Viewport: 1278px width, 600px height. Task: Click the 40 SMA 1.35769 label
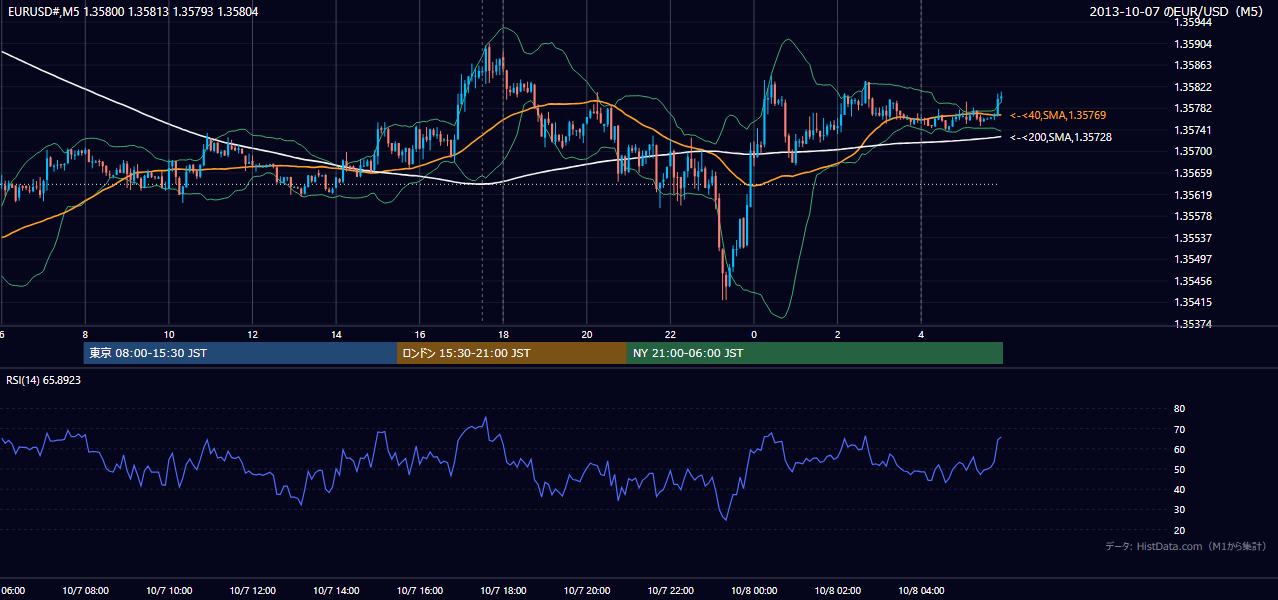coord(1058,116)
